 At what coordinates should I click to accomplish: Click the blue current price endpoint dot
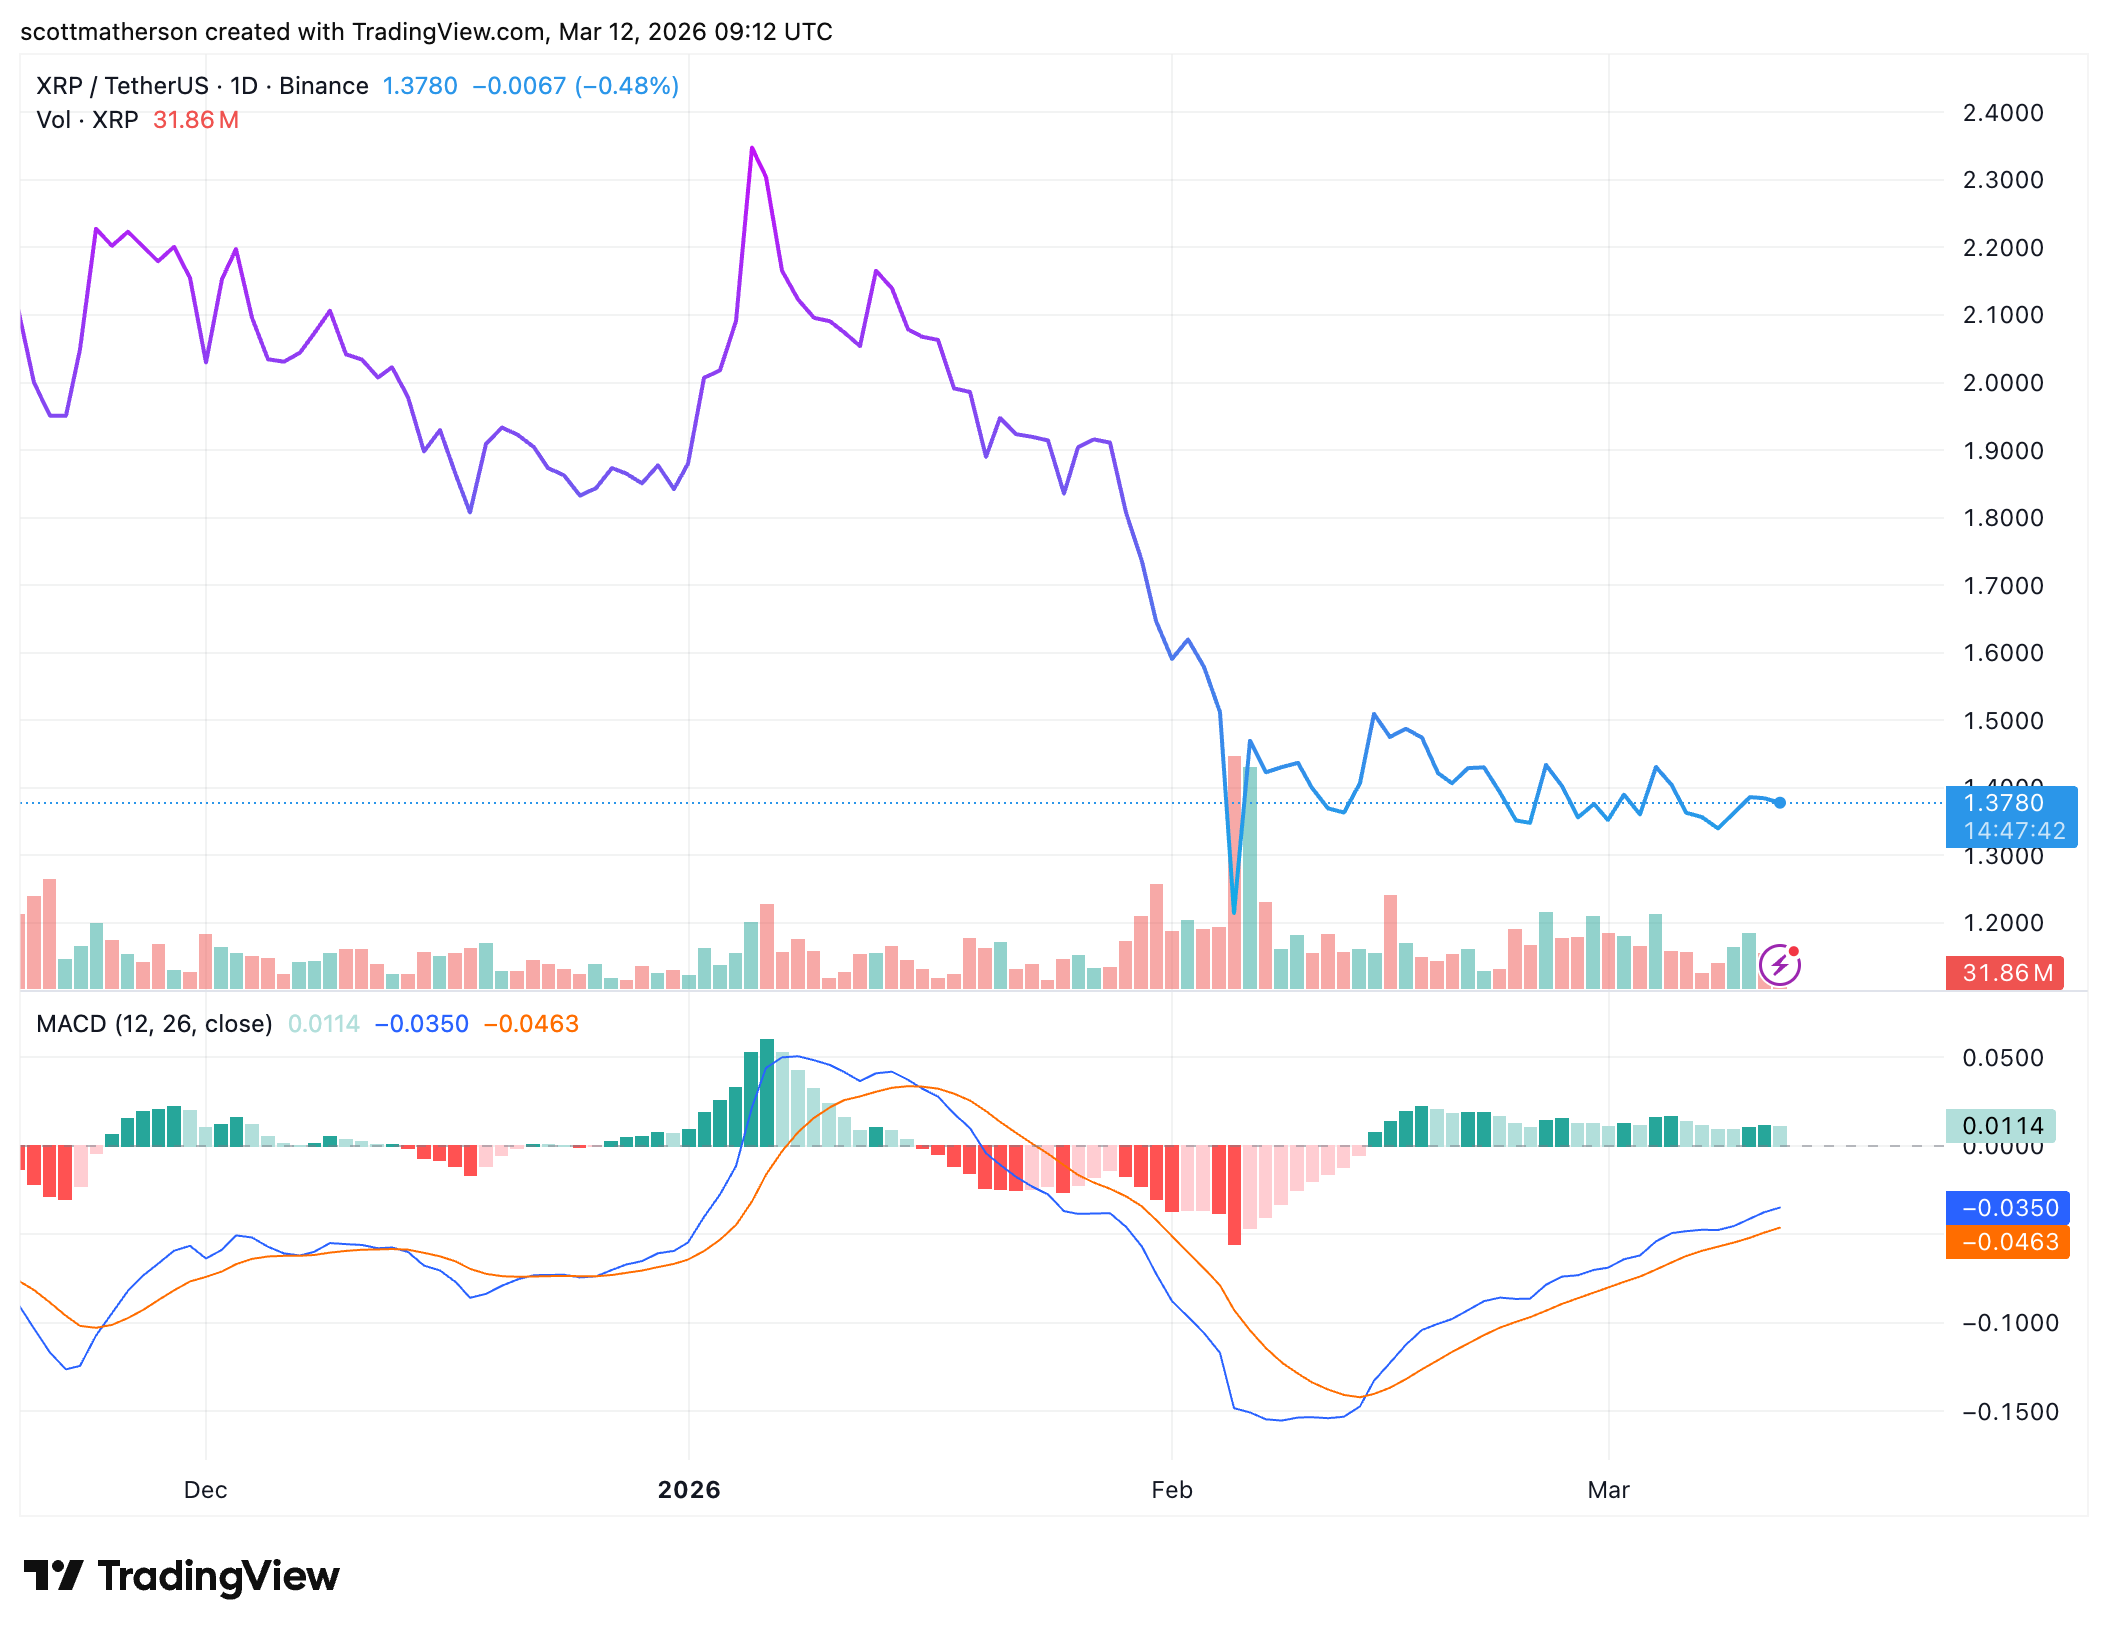pyautogui.click(x=1780, y=802)
